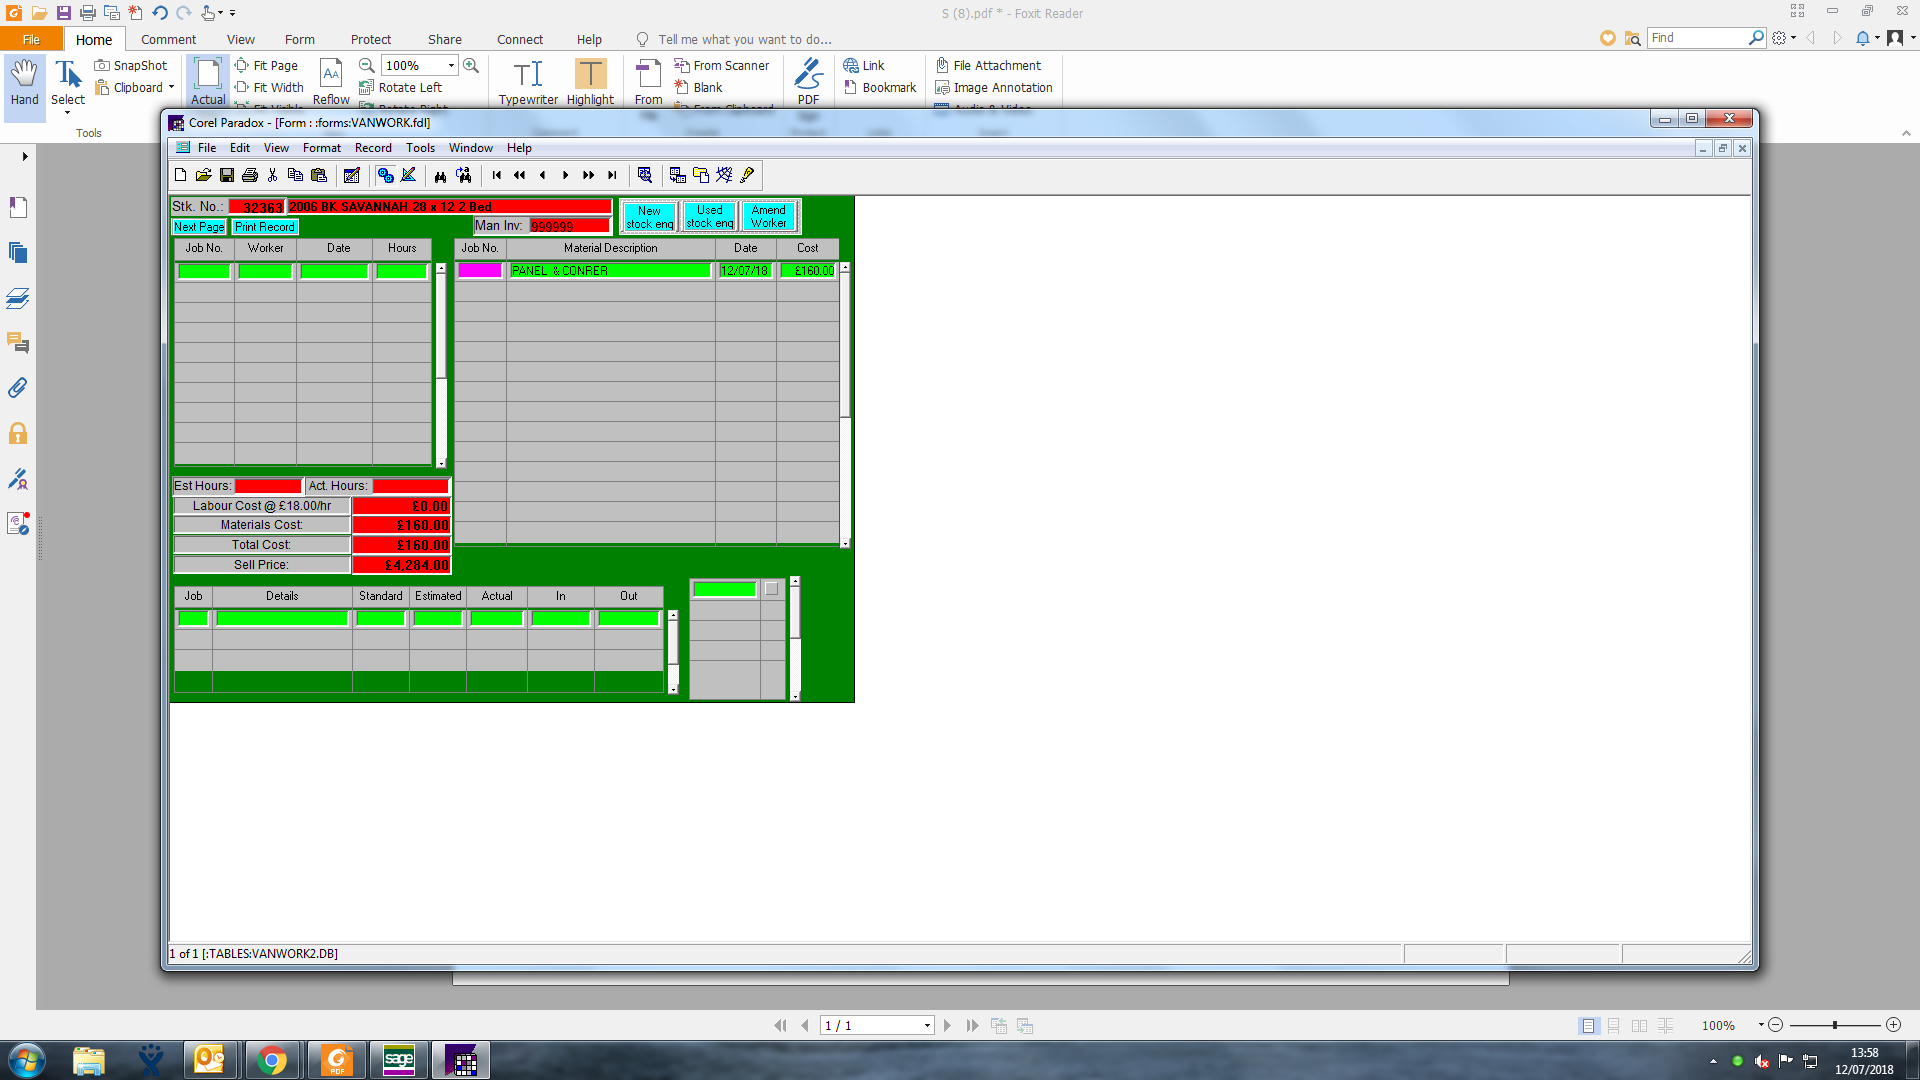Click the File Attachment button
This screenshot has height=1080, width=1920.
click(988, 65)
